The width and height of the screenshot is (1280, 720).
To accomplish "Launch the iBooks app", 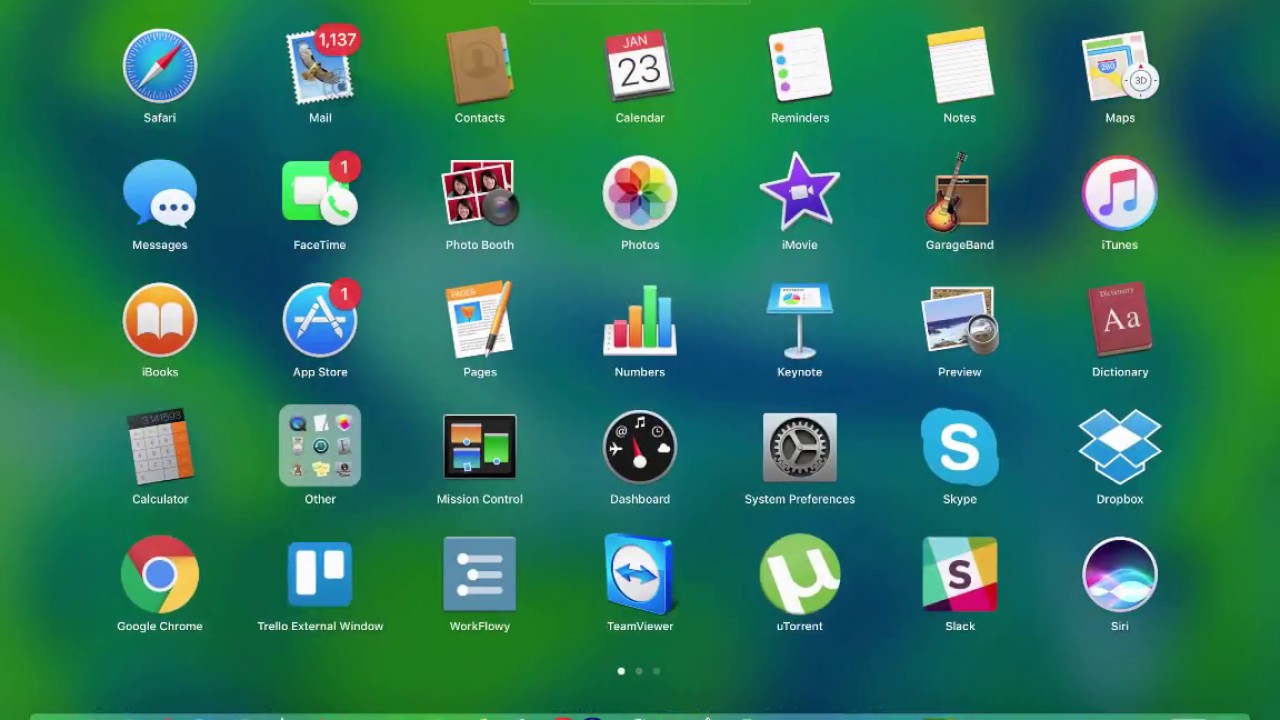I will (x=160, y=320).
